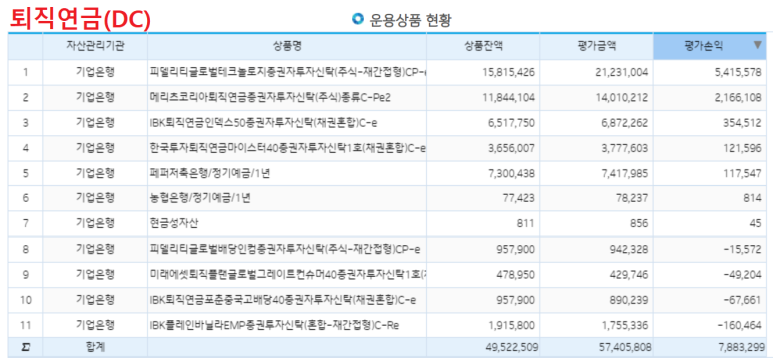
Task: Click loss value -15,572
Action: (x=743, y=250)
